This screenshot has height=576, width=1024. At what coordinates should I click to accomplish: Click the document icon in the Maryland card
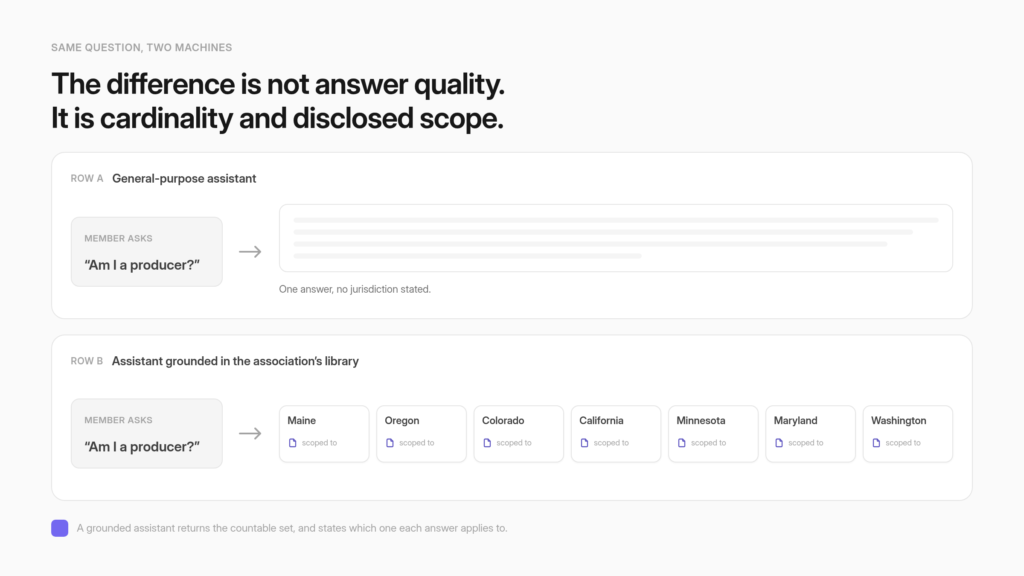(x=779, y=443)
